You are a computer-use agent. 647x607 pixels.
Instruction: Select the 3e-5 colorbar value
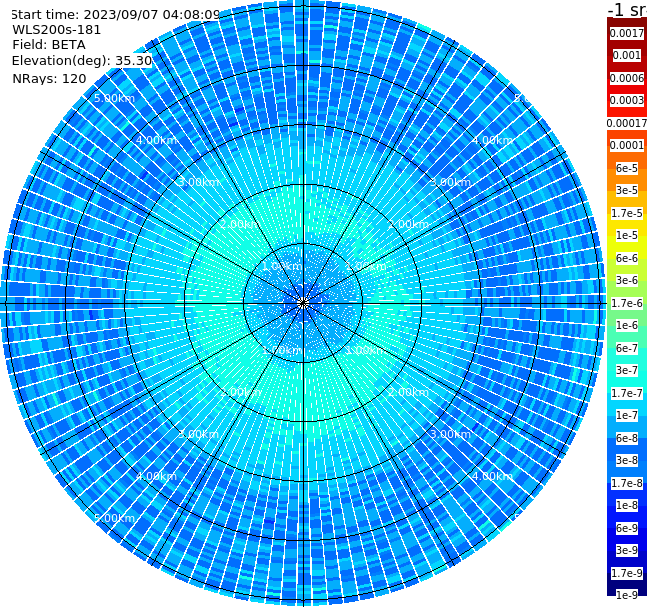tap(627, 190)
